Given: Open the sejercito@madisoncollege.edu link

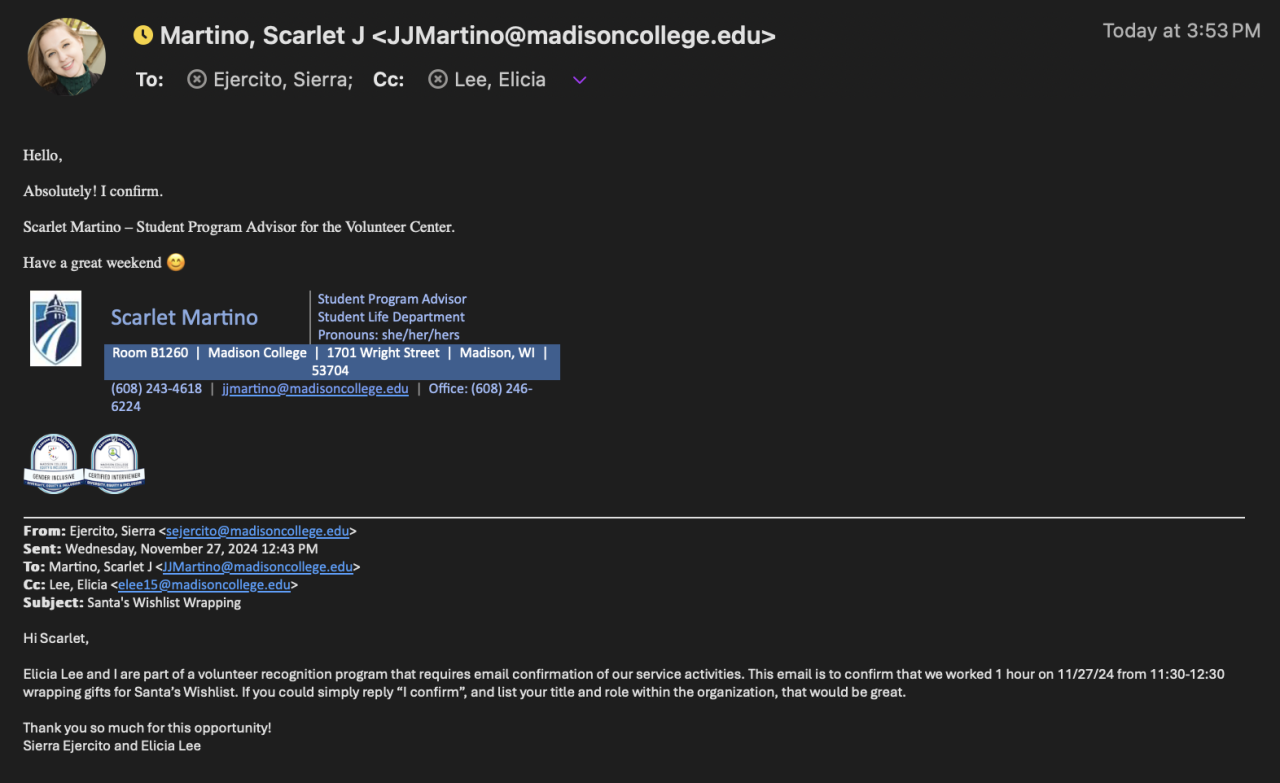Looking at the screenshot, I should click(x=257, y=531).
